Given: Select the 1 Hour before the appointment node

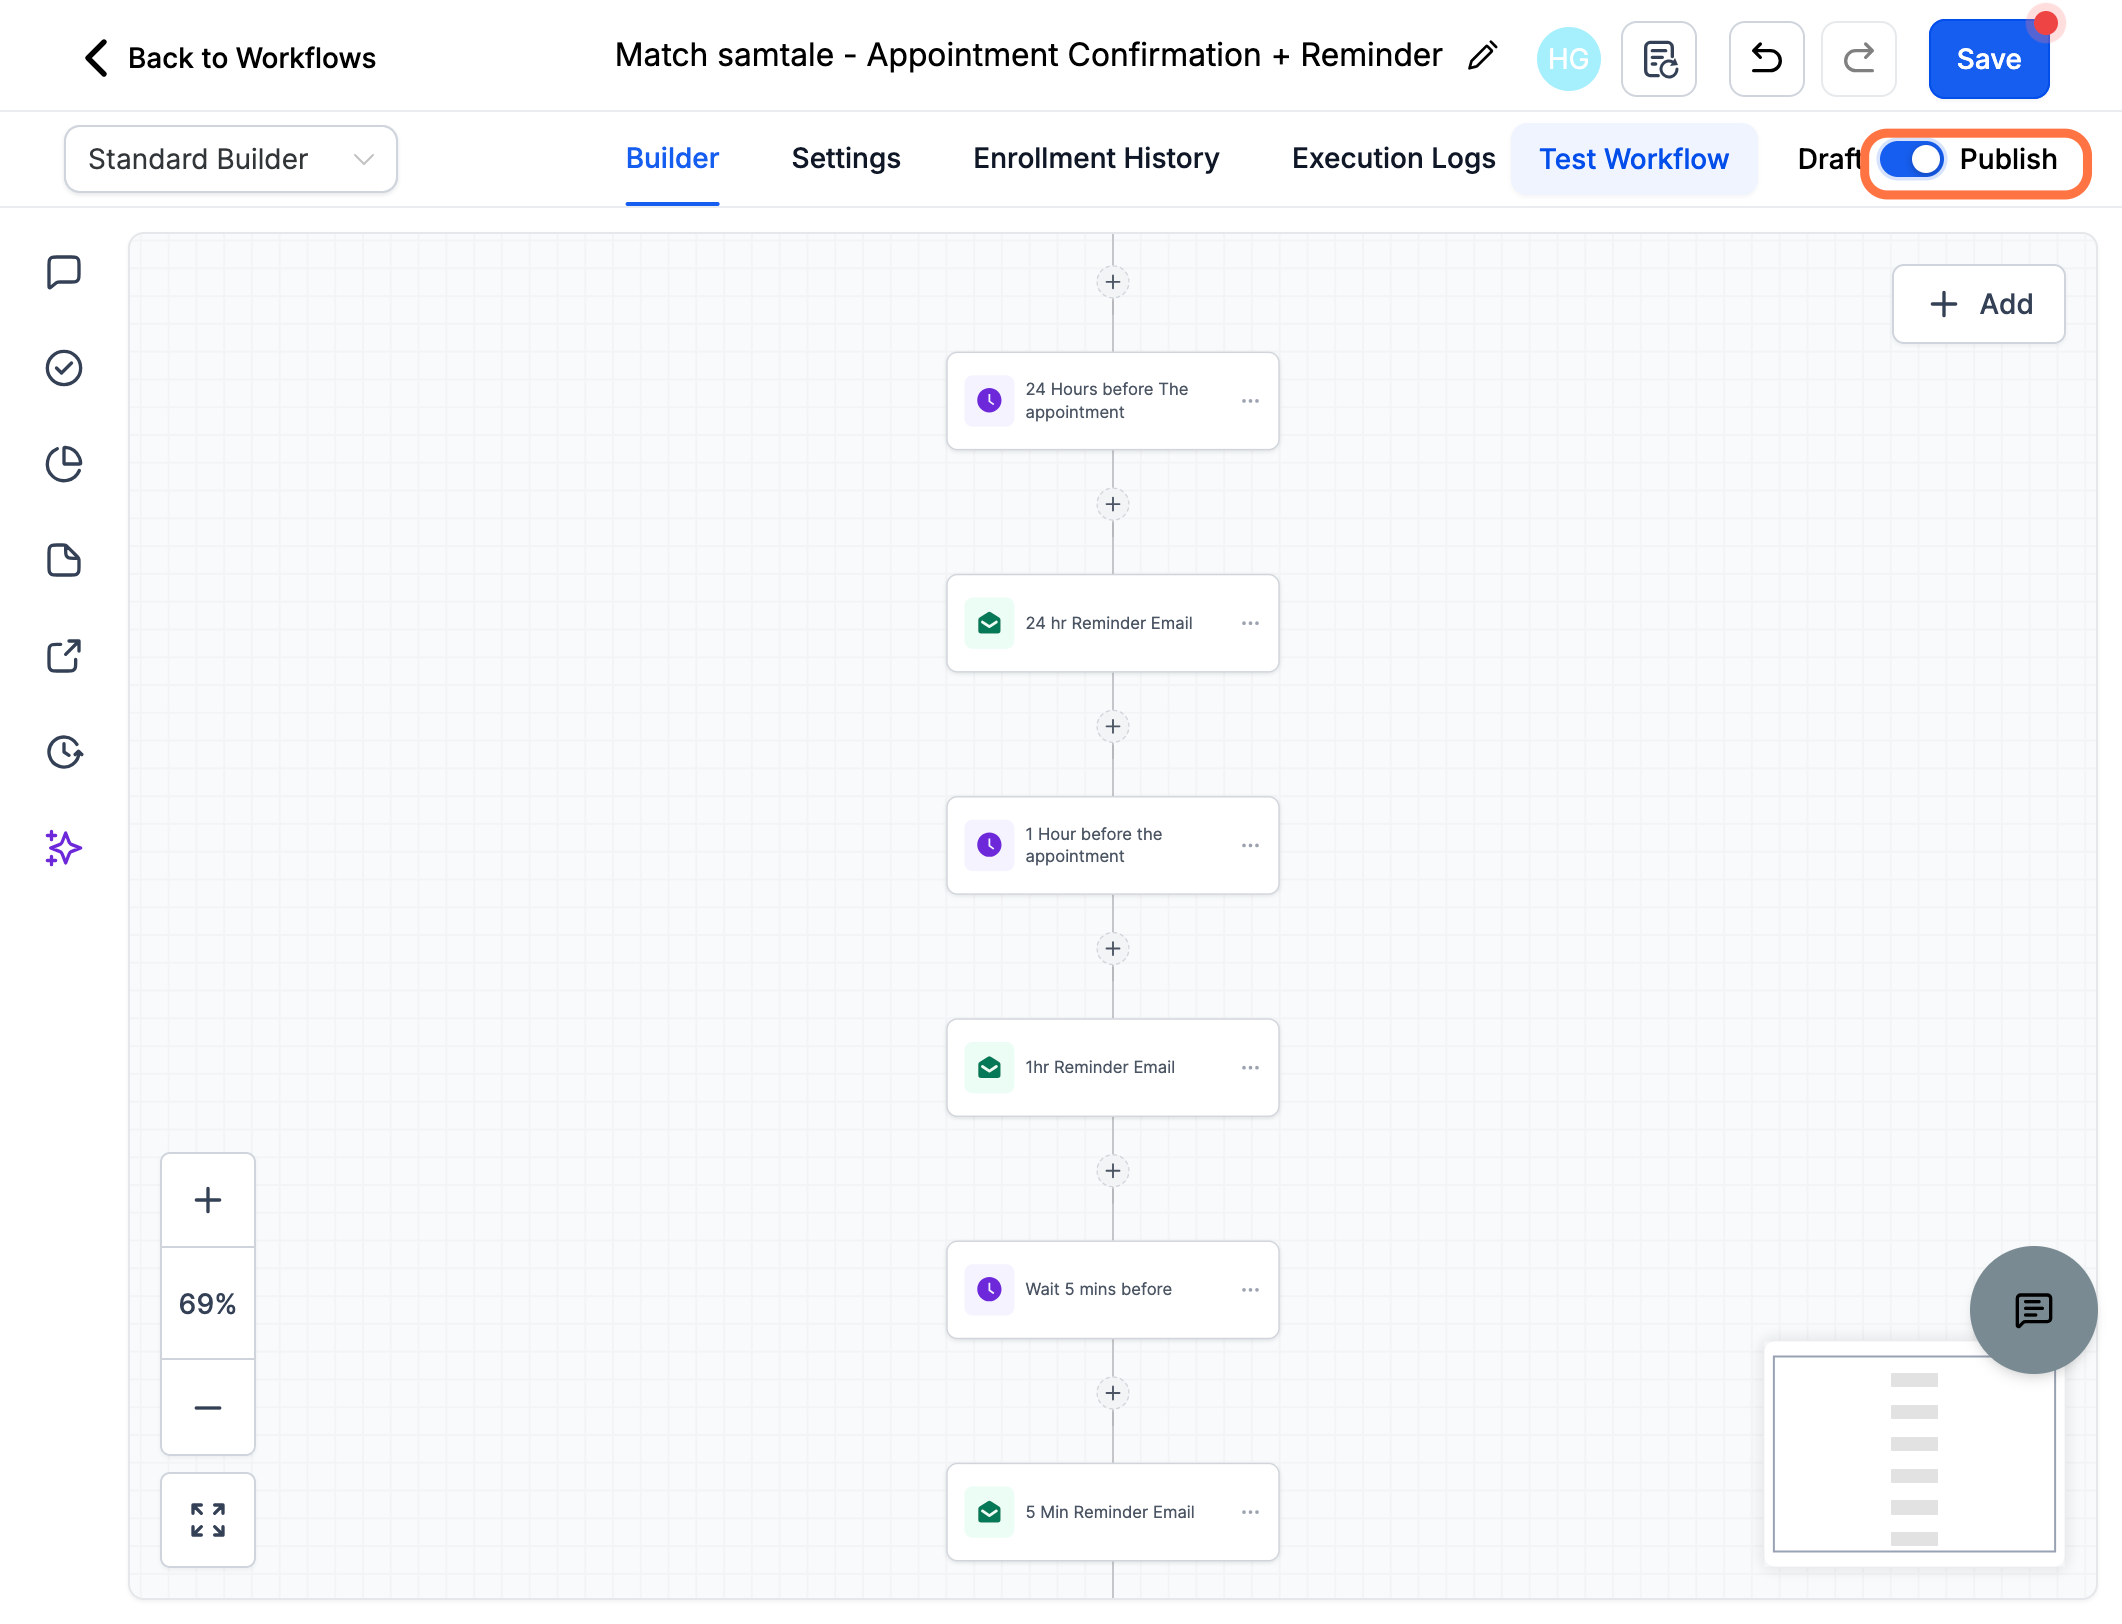Looking at the screenshot, I should point(1113,845).
